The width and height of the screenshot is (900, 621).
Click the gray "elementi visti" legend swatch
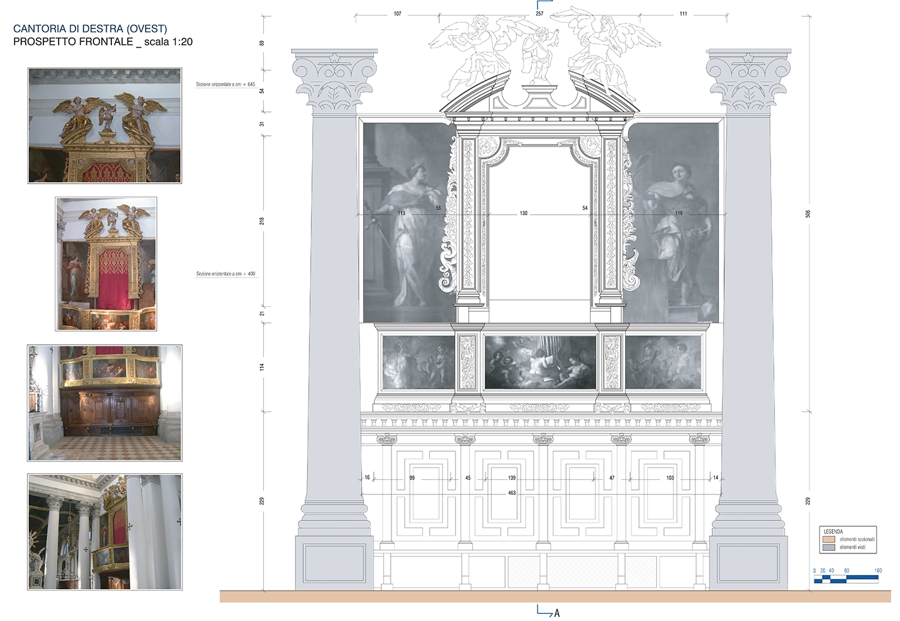point(828,548)
